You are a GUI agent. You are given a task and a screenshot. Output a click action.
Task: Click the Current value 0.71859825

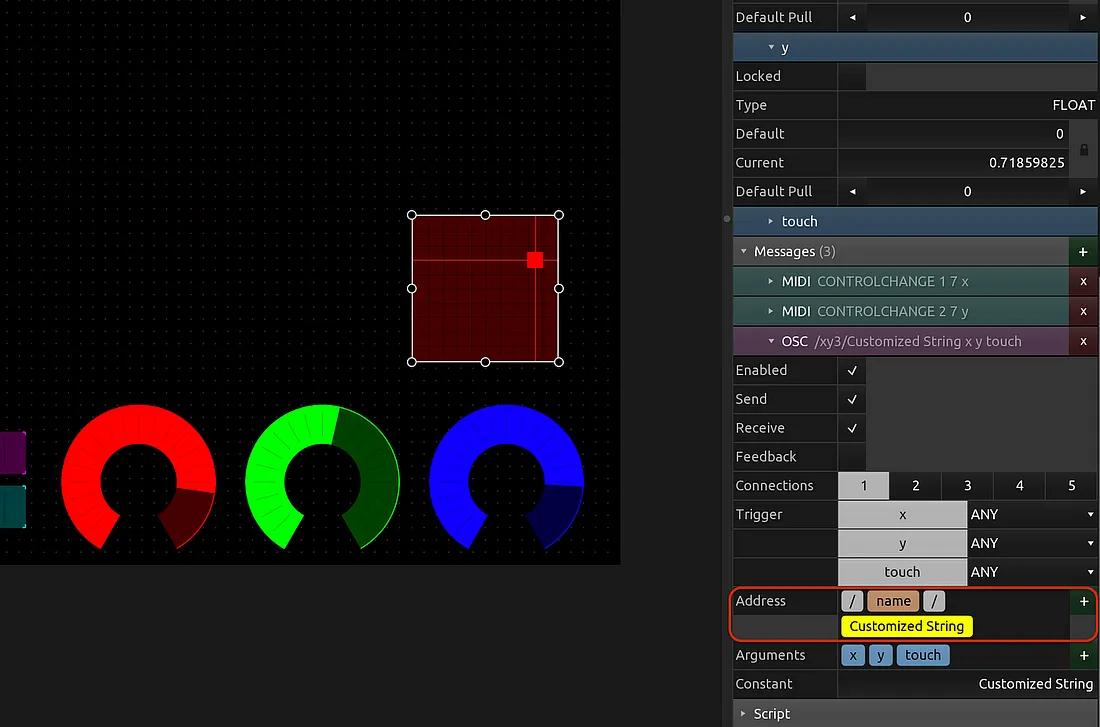953,163
